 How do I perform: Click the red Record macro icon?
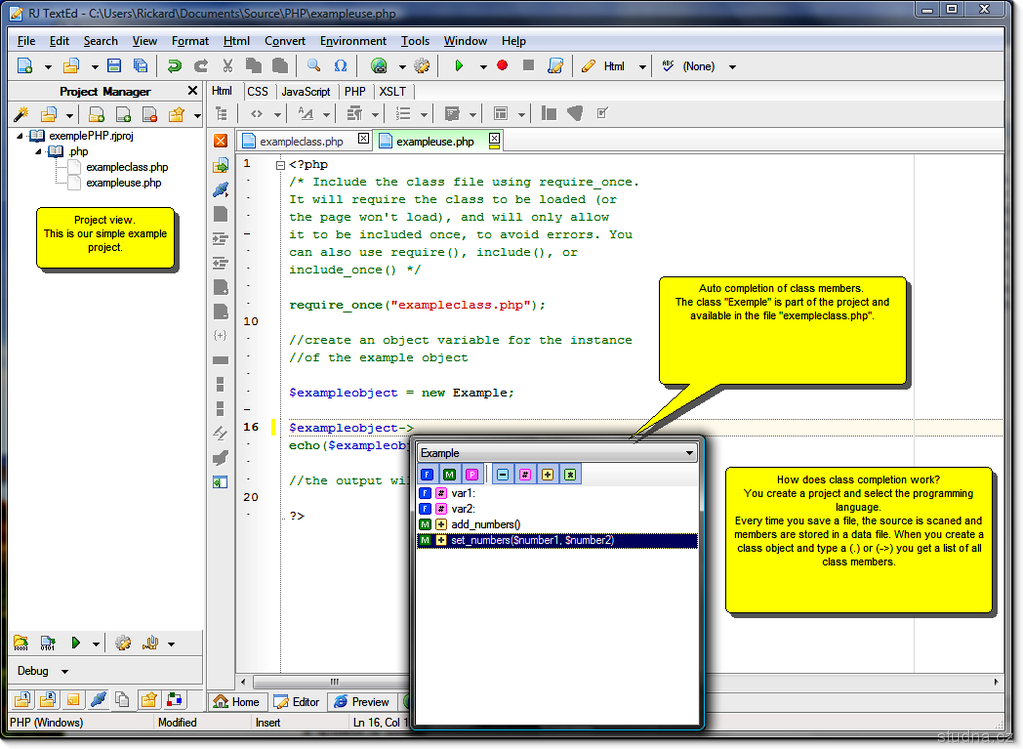coord(502,66)
